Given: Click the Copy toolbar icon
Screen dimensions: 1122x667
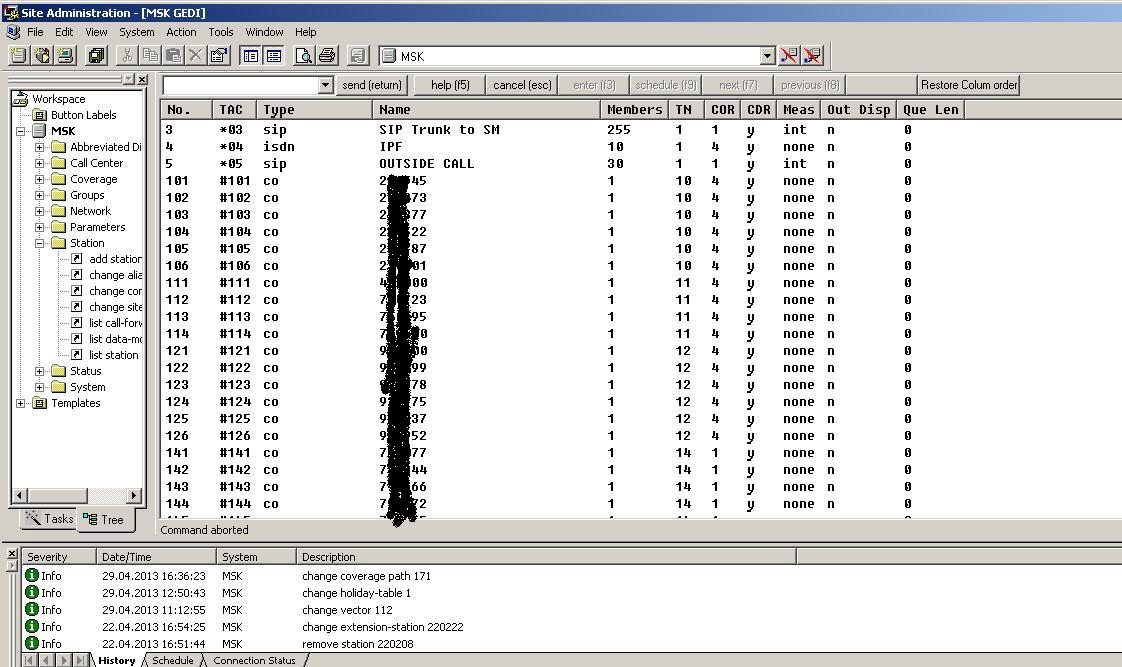Looking at the screenshot, I should click(x=150, y=56).
